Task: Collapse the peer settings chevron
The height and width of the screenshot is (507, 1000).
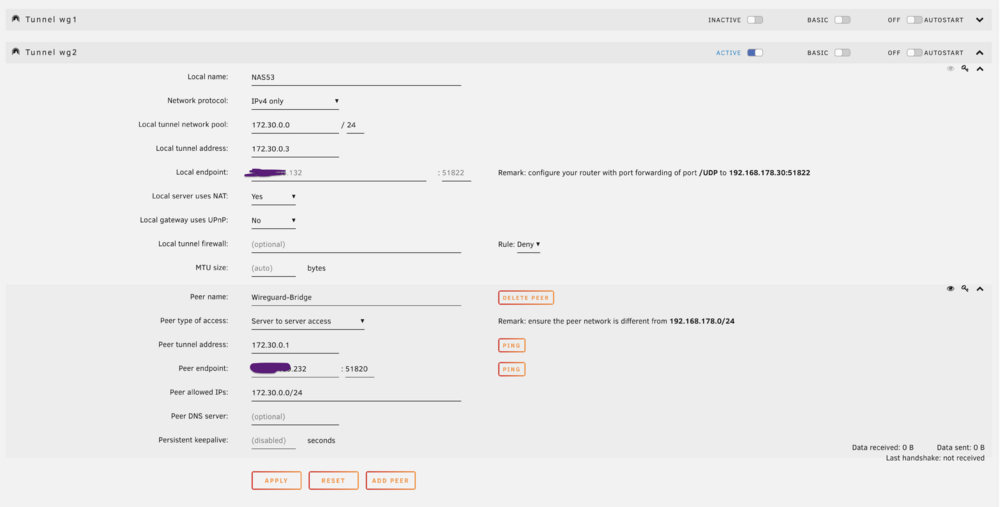Action: [980, 288]
